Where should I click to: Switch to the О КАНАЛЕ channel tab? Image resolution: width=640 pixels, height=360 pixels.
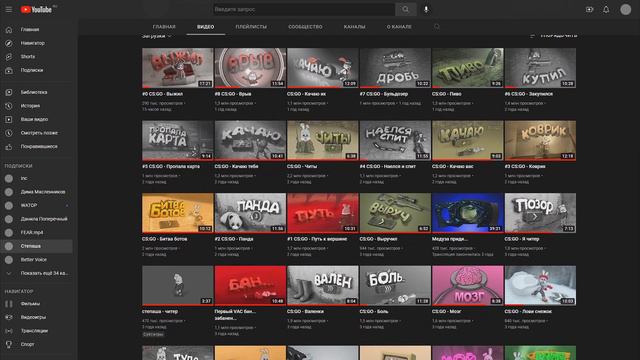(399, 27)
